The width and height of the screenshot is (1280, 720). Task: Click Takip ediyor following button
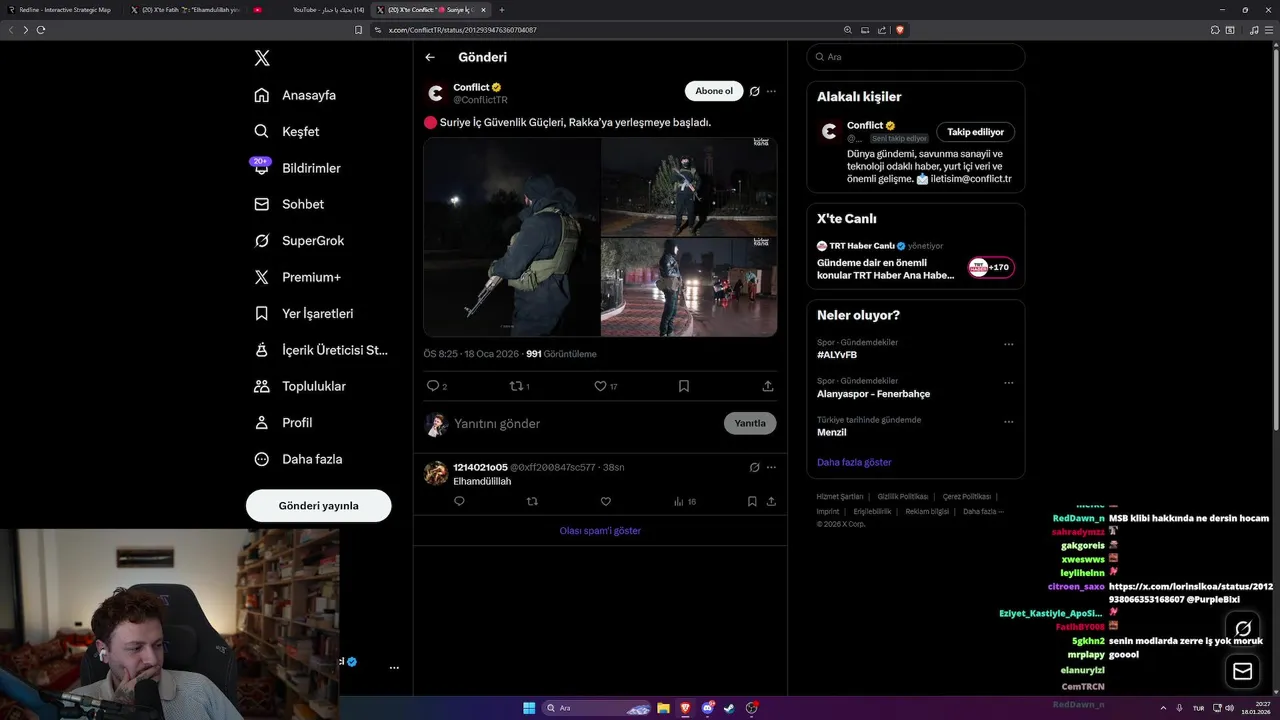click(976, 132)
